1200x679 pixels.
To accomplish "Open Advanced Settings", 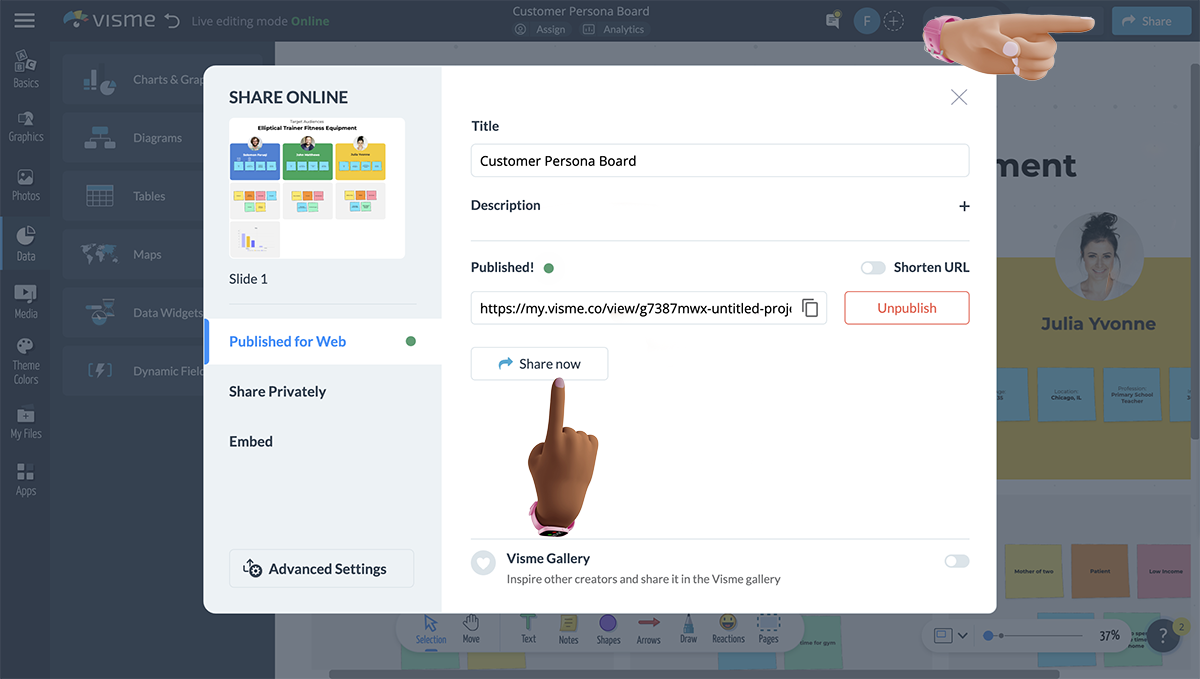I will (x=321, y=569).
